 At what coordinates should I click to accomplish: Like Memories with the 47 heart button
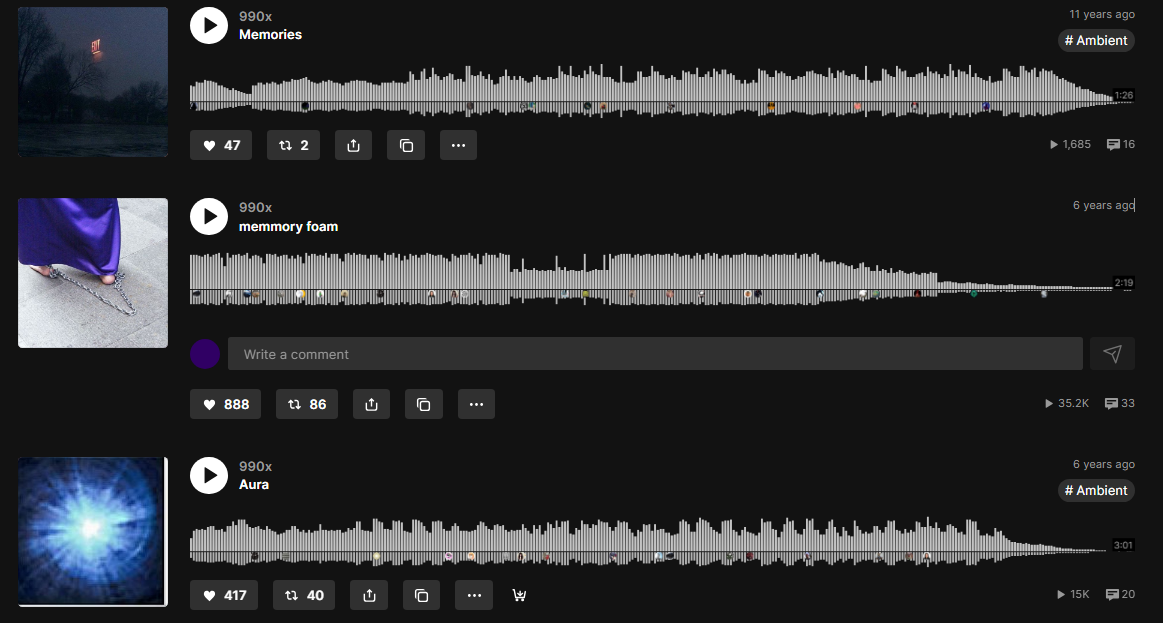click(221, 145)
